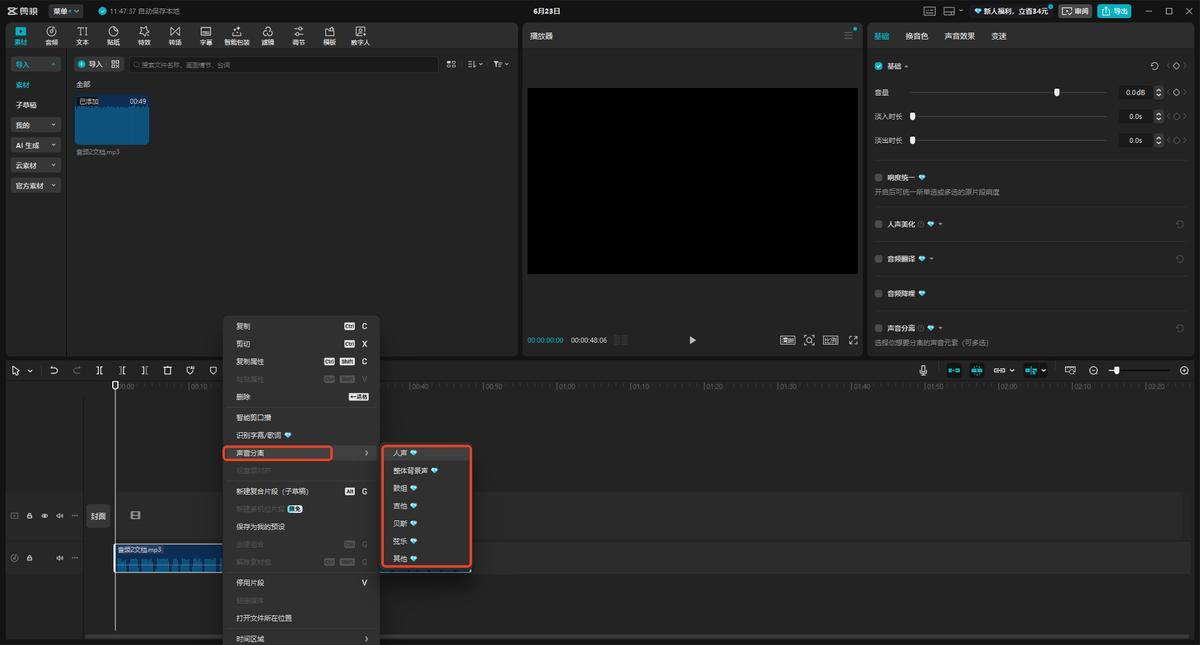Switch to the 声音效果 tab

958,36
